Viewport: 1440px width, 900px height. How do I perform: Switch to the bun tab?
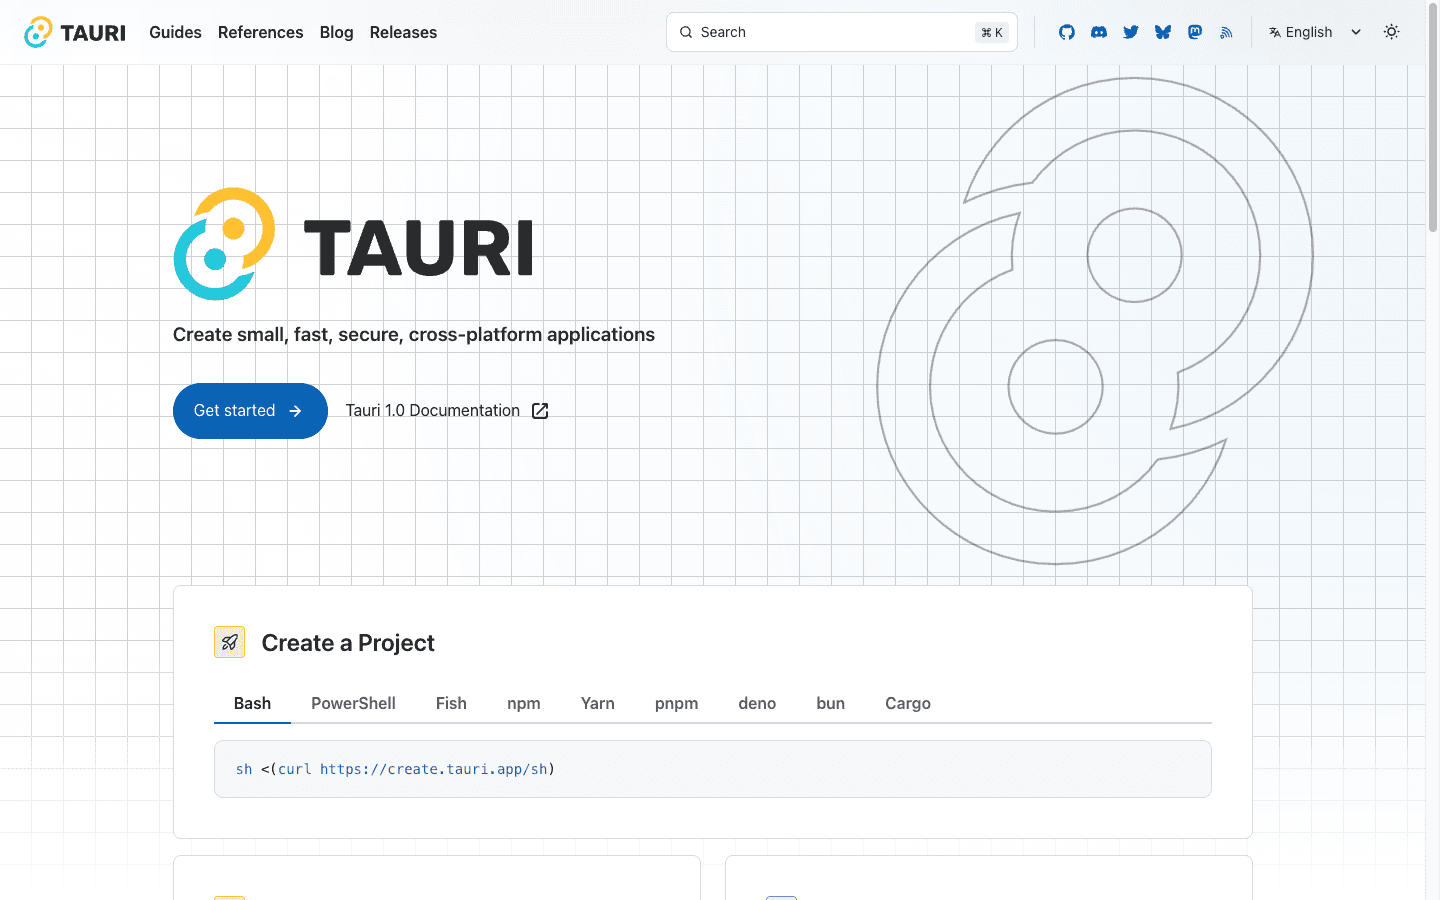click(x=831, y=703)
